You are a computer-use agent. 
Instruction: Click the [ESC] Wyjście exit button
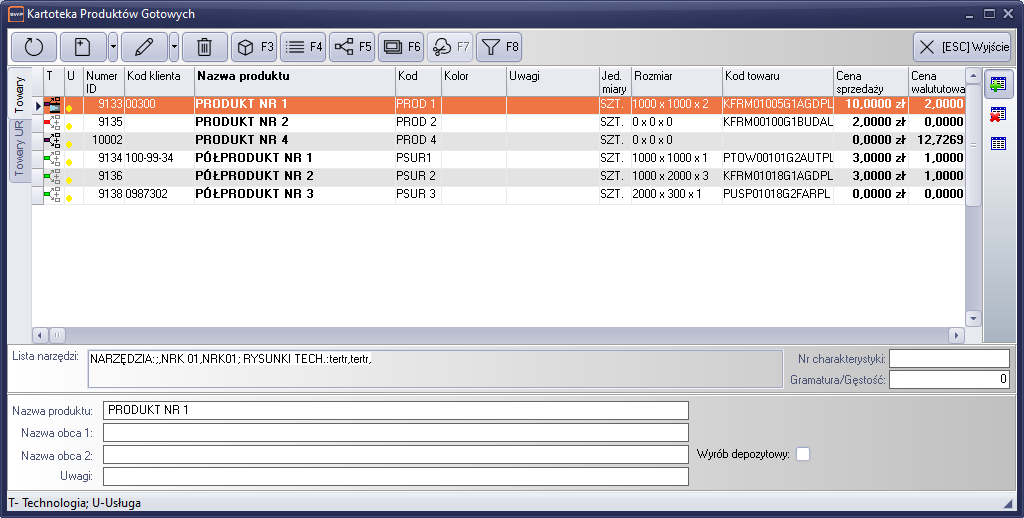coord(961,46)
